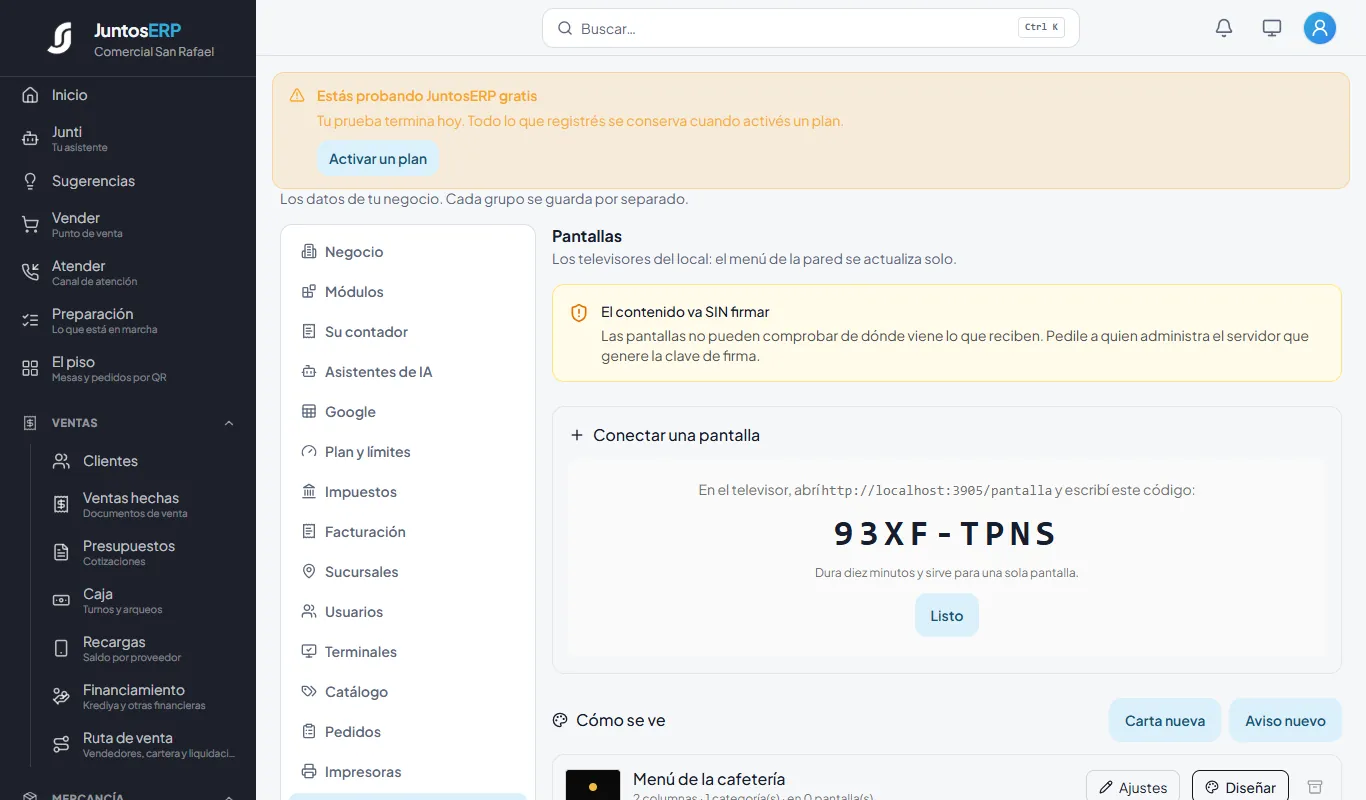Click the El piso grid icon
Image resolution: width=1366 pixels, height=800 pixels.
30,368
